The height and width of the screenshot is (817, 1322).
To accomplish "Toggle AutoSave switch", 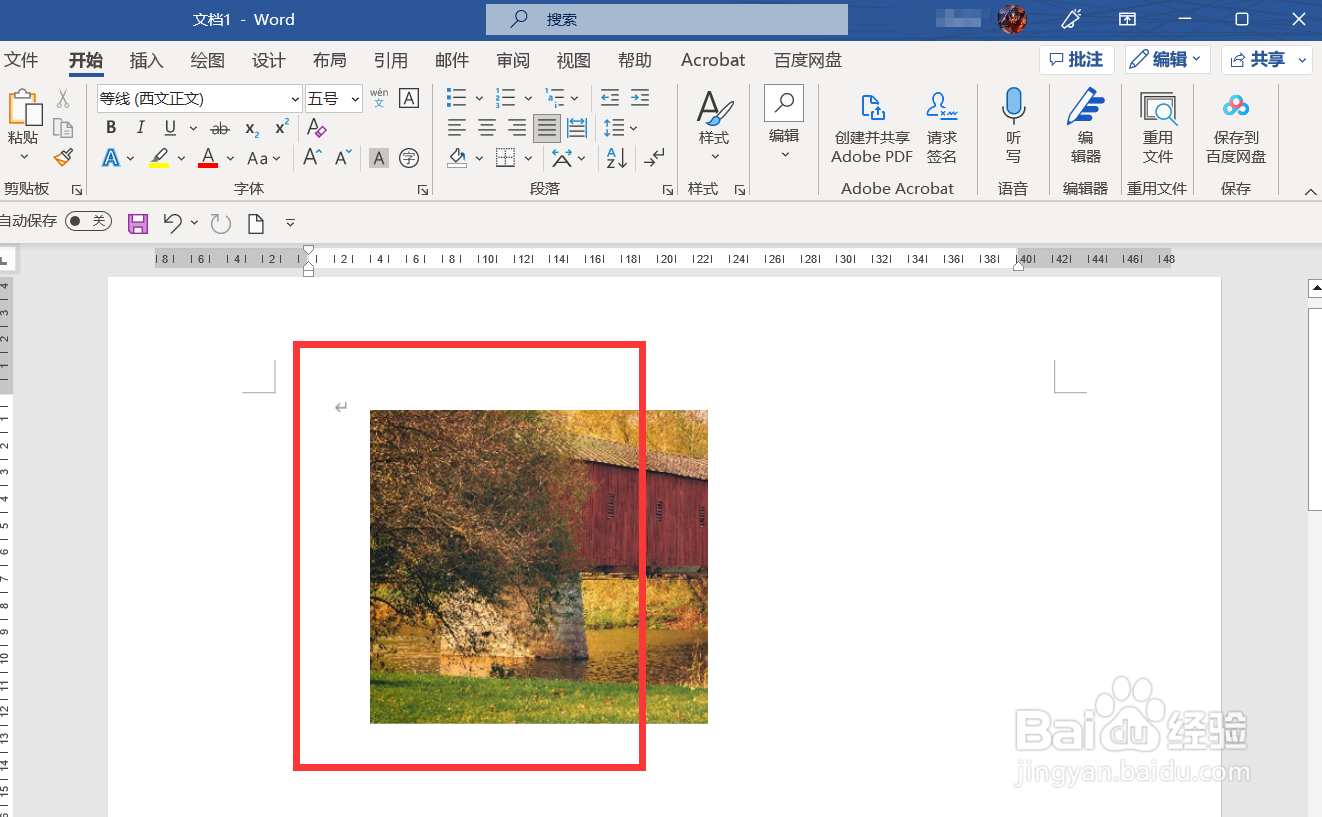I will [x=88, y=221].
